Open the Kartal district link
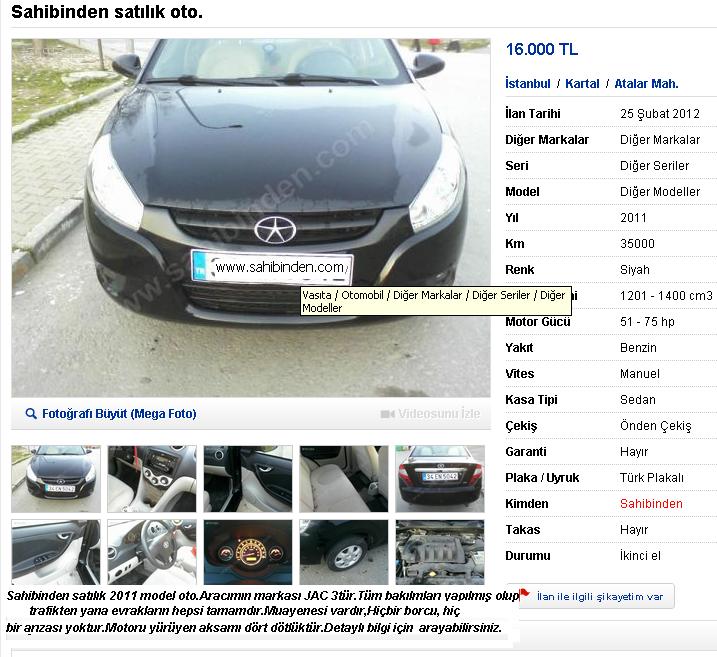 point(582,84)
